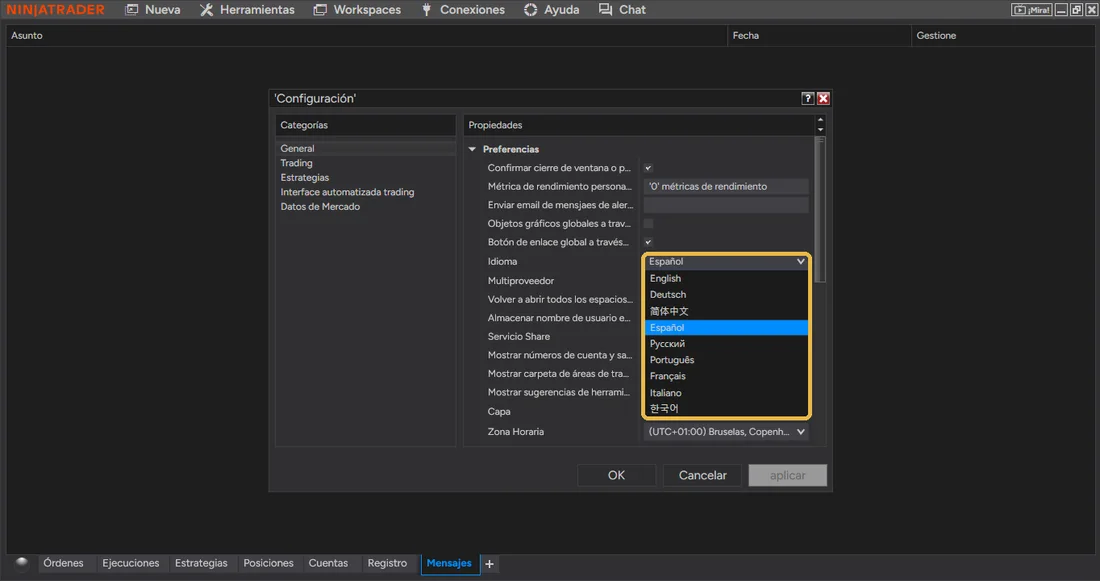Click the Multiproveedor property label
Image resolution: width=1100 pixels, height=581 pixels.
pos(521,281)
